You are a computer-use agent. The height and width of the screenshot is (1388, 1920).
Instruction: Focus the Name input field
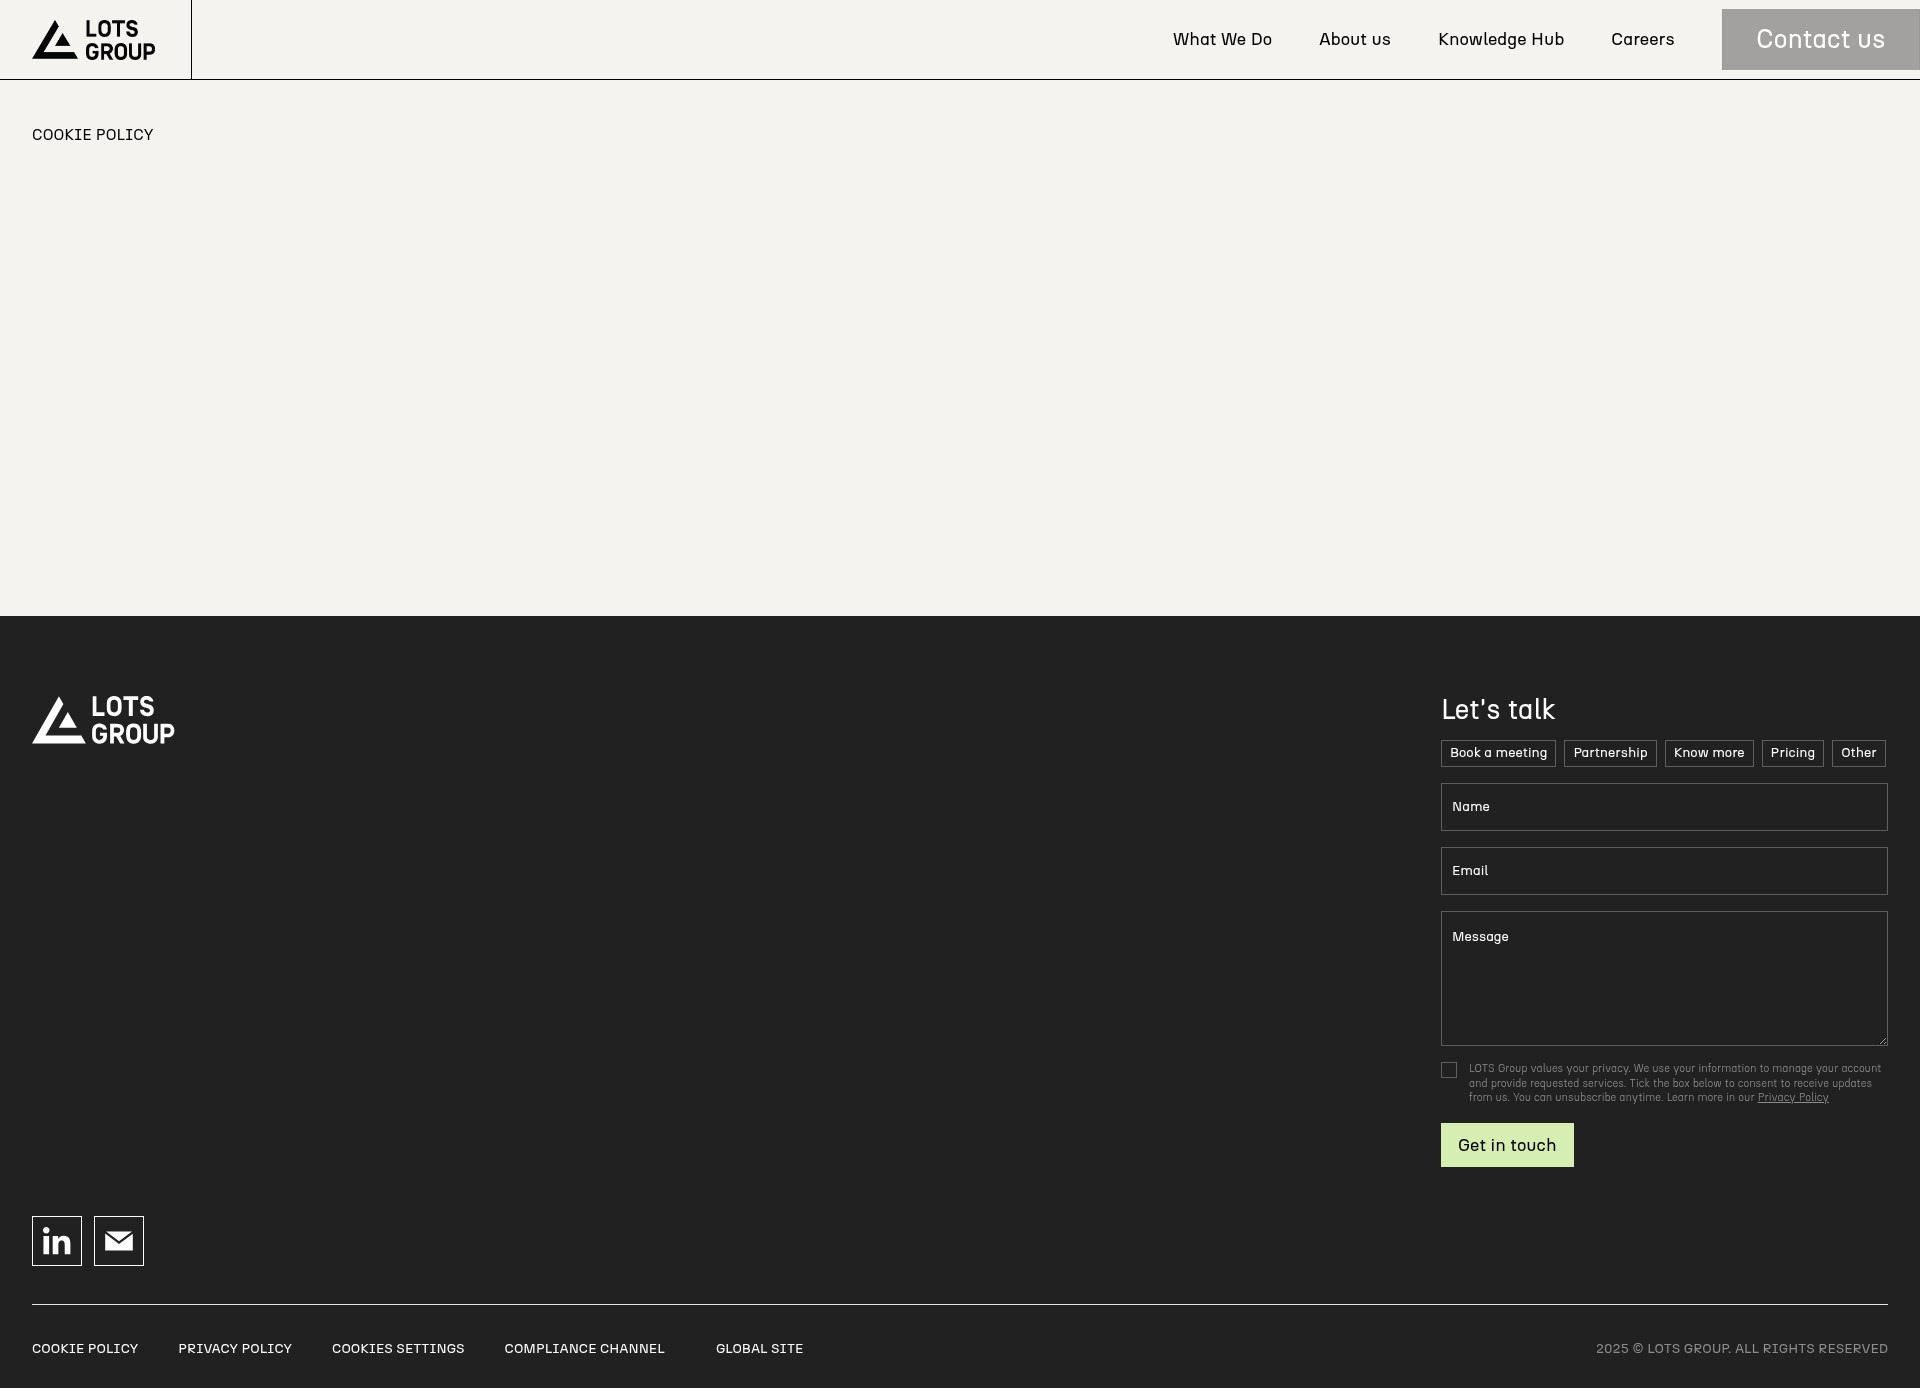(1664, 807)
